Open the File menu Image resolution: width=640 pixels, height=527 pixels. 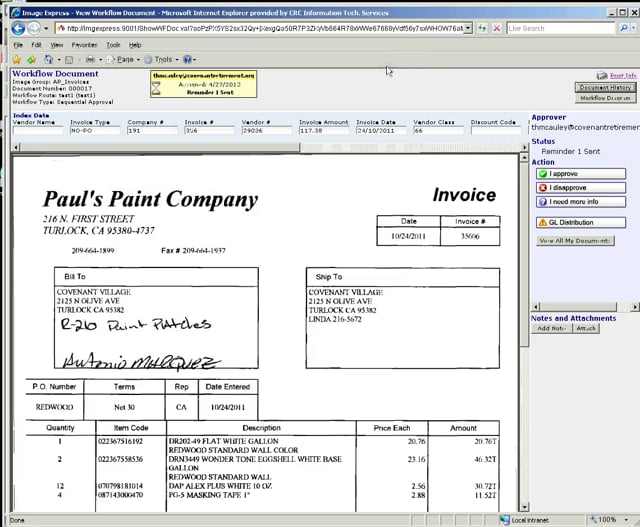click(x=18, y=45)
